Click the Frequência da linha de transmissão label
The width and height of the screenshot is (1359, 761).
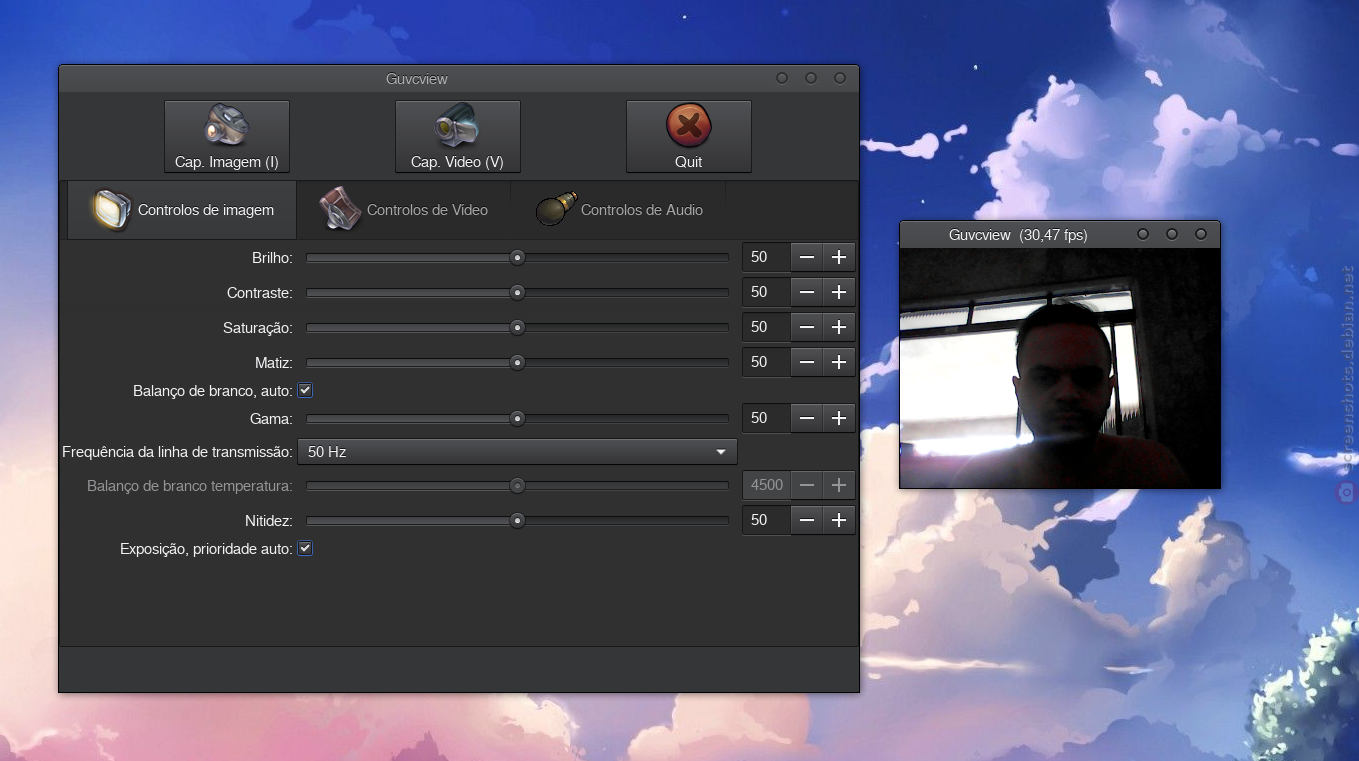(177, 452)
